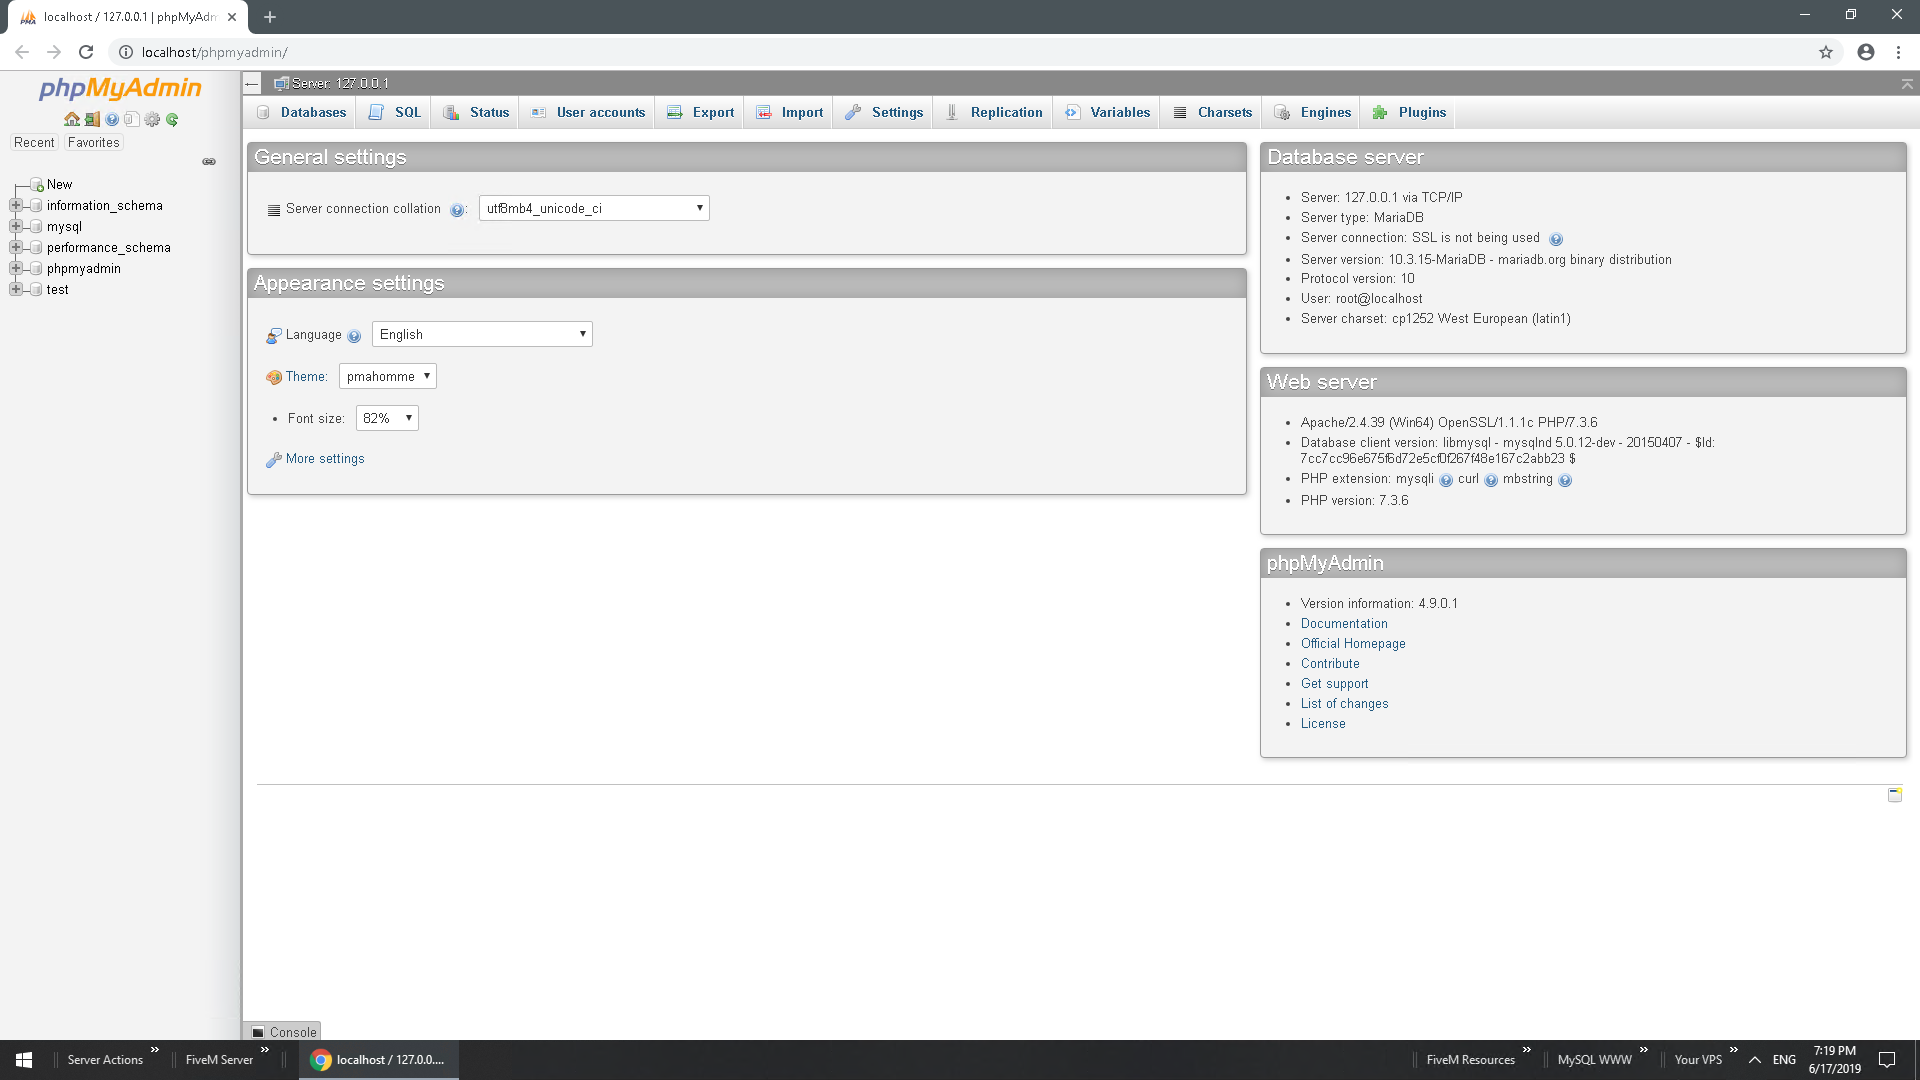Viewport: 1920px width, 1080px height.
Task: Open the Charsets tab
Action: (x=1212, y=113)
